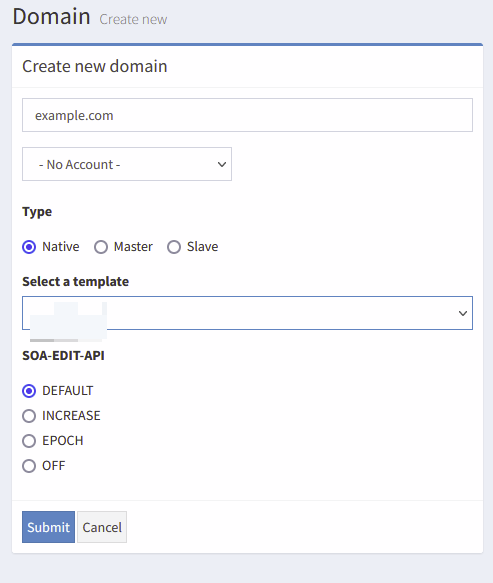Click the Domain page title
Viewport: 493px width, 583px height.
coord(51,17)
